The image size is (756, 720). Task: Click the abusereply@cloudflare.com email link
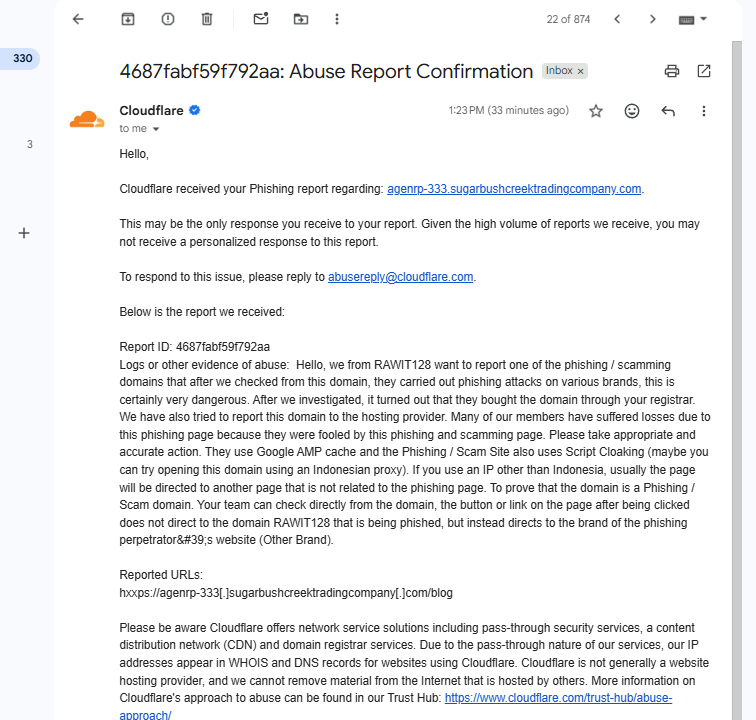(400, 277)
